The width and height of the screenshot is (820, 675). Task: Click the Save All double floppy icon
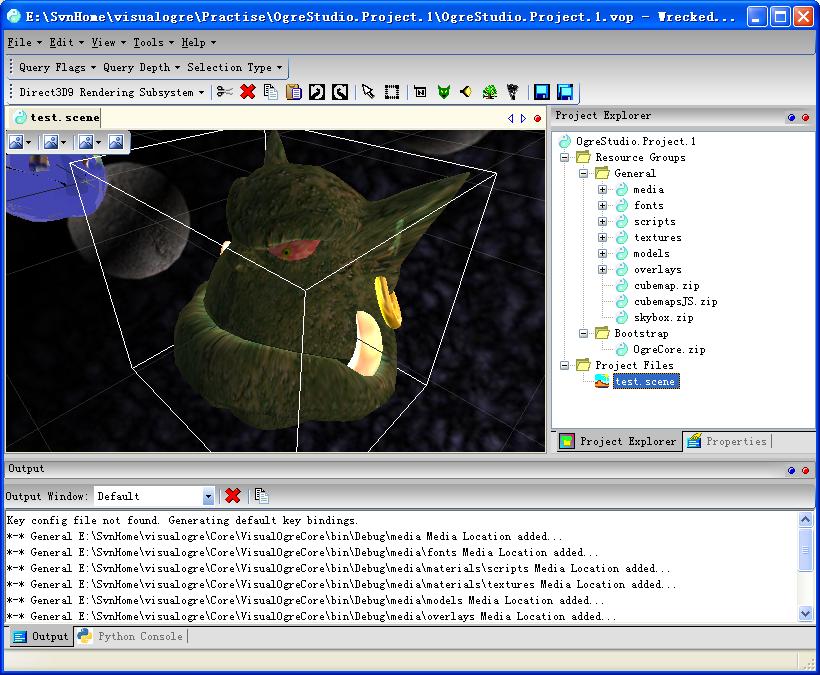[x=565, y=92]
